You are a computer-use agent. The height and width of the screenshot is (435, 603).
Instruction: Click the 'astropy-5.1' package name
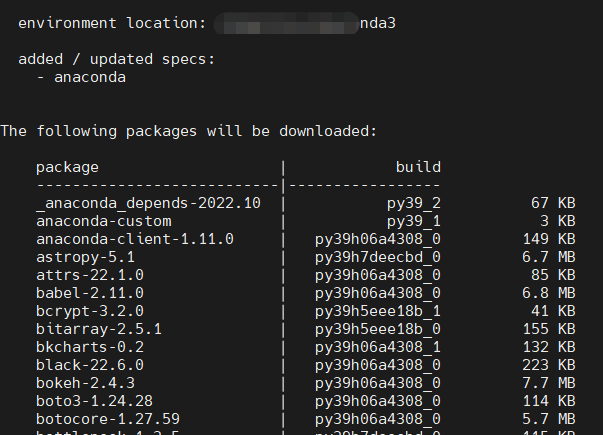85,258
